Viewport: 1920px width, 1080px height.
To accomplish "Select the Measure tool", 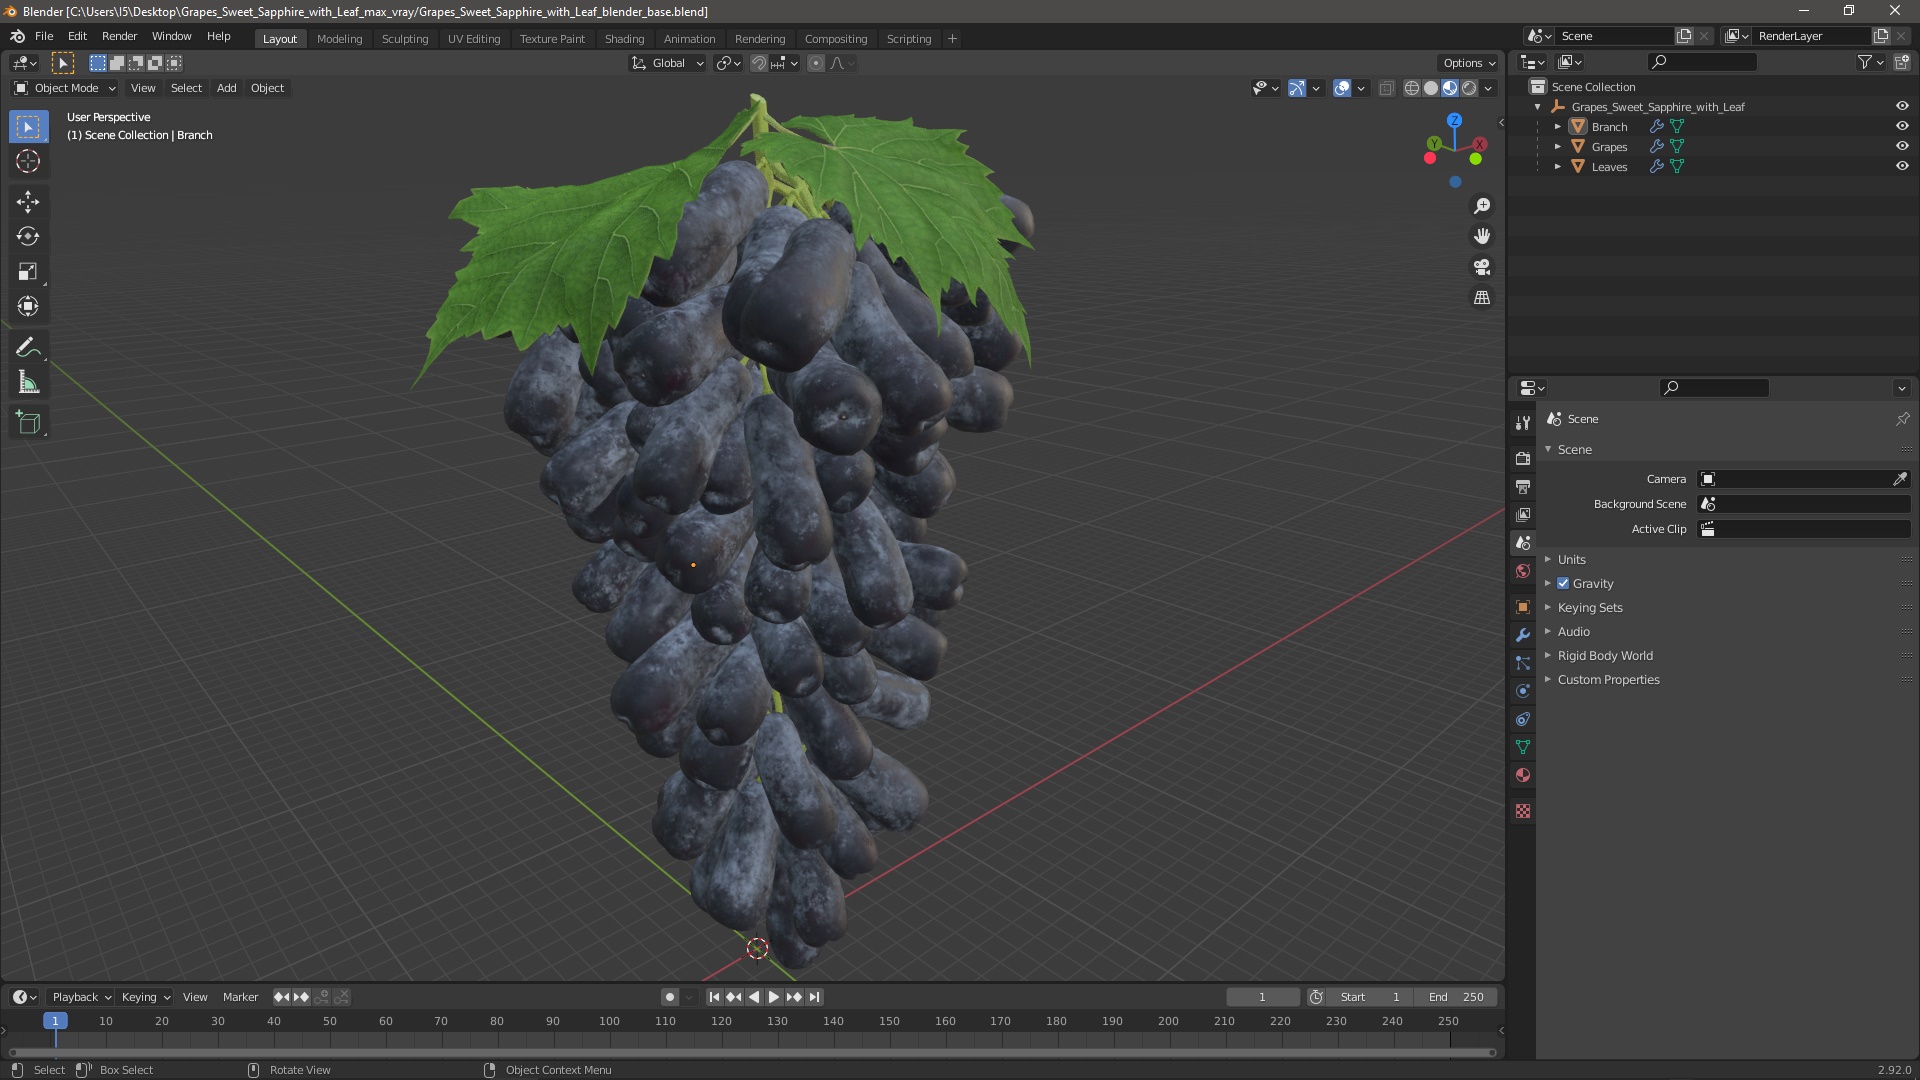I will pos(28,383).
